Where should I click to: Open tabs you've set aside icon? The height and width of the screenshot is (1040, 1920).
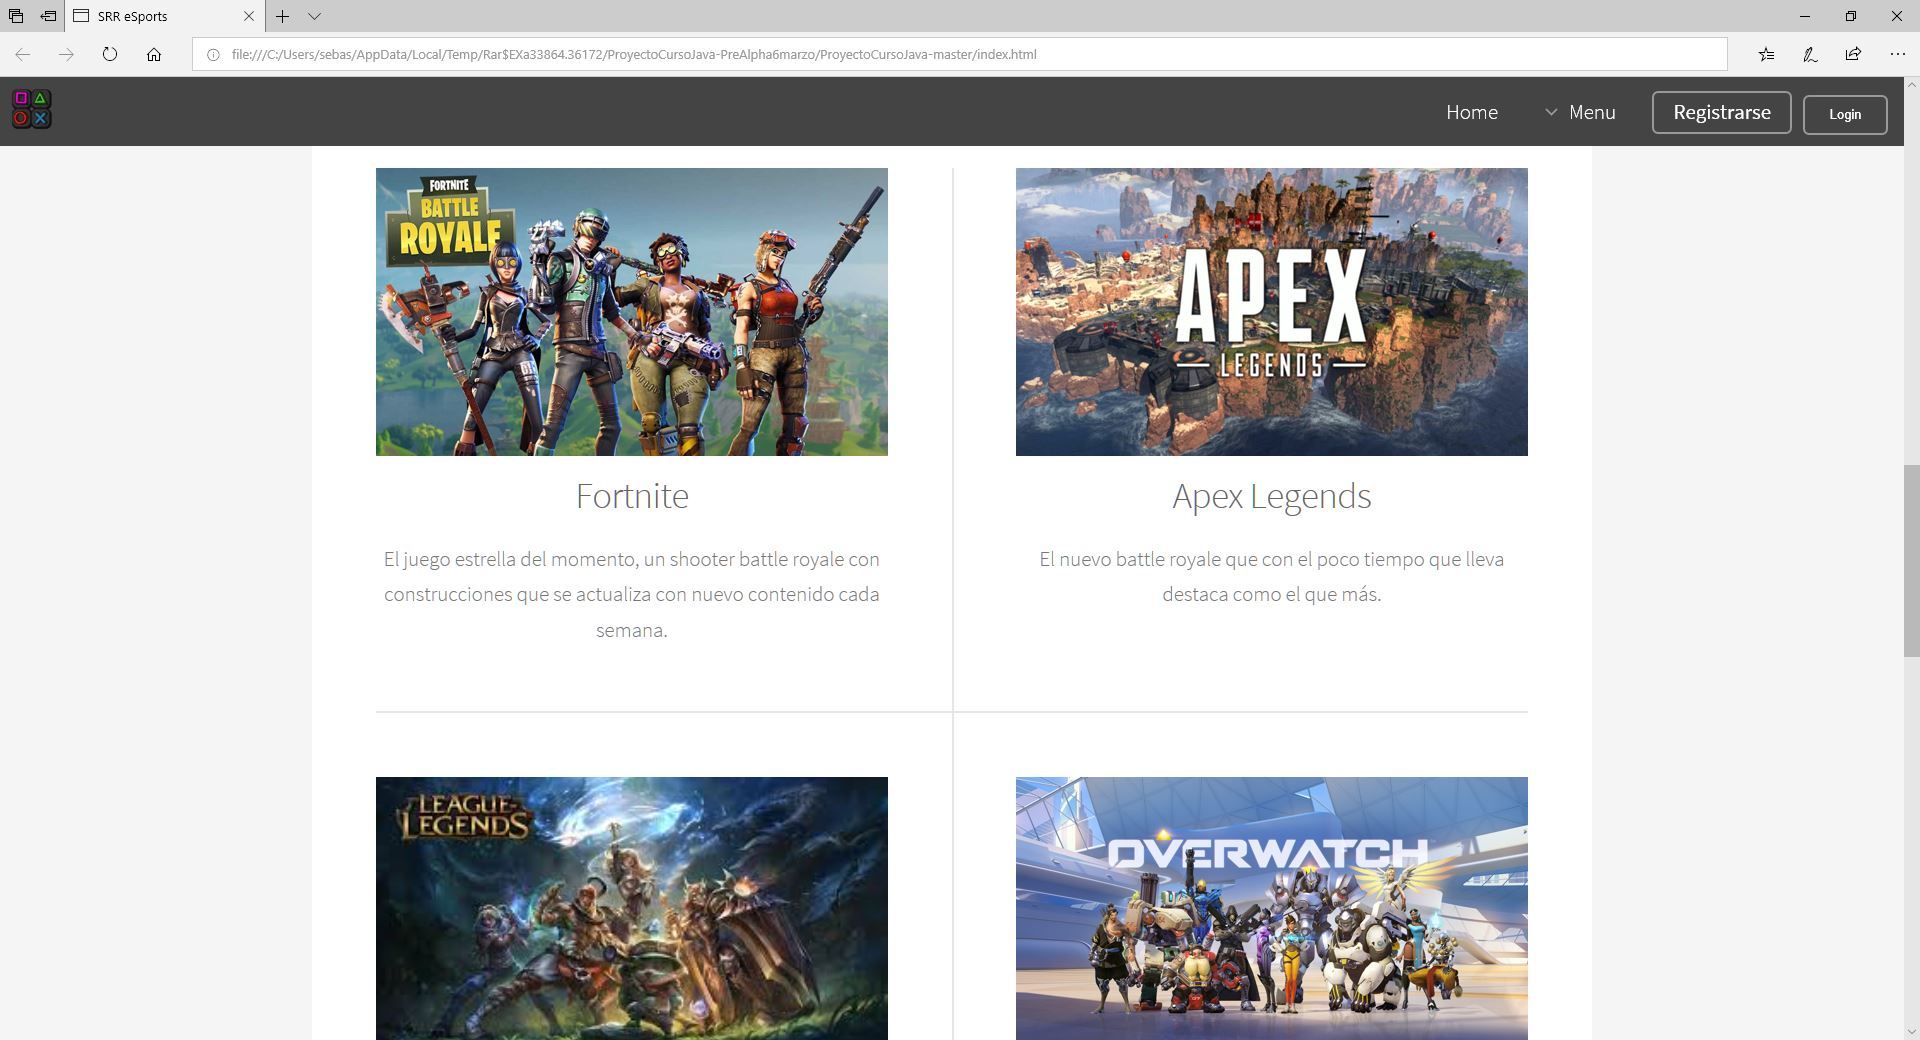coord(16,16)
